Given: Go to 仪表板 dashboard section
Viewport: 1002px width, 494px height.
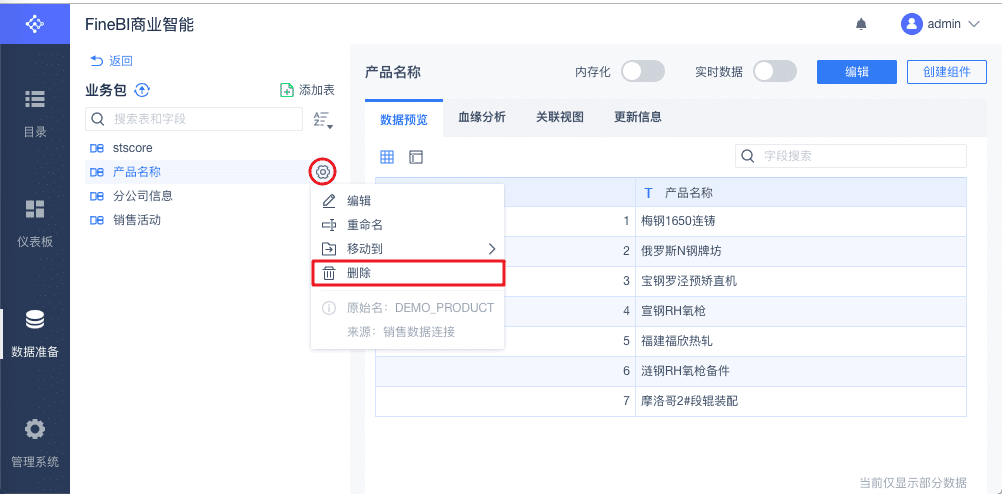Looking at the screenshot, I should pos(35,222).
